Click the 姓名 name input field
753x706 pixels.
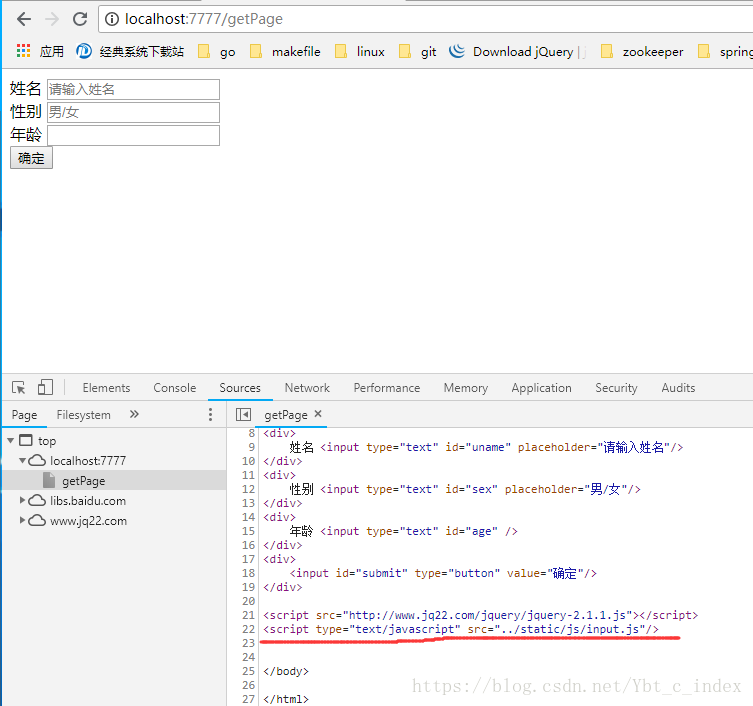tap(134, 89)
